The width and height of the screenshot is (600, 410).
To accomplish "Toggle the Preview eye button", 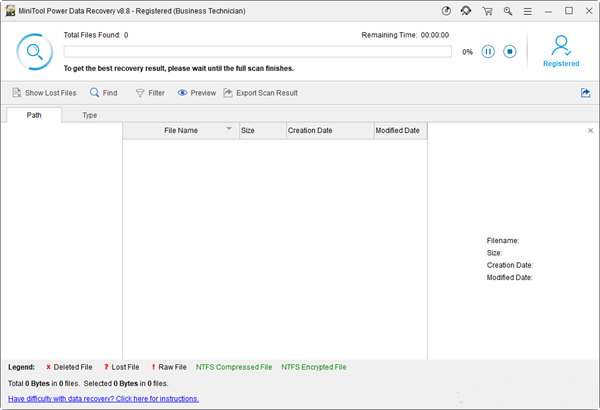I will click(x=196, y=93).
